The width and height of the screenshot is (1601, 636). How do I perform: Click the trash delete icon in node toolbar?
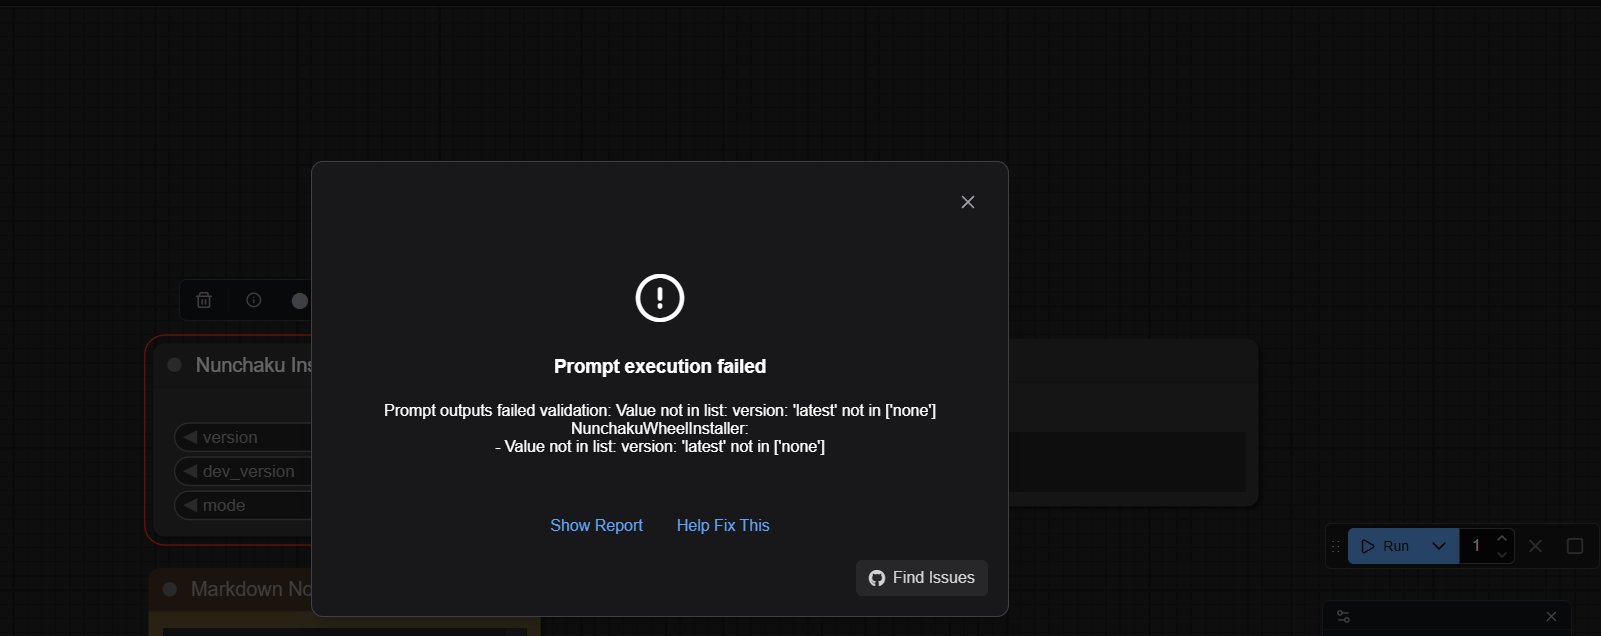coord(204,300)
